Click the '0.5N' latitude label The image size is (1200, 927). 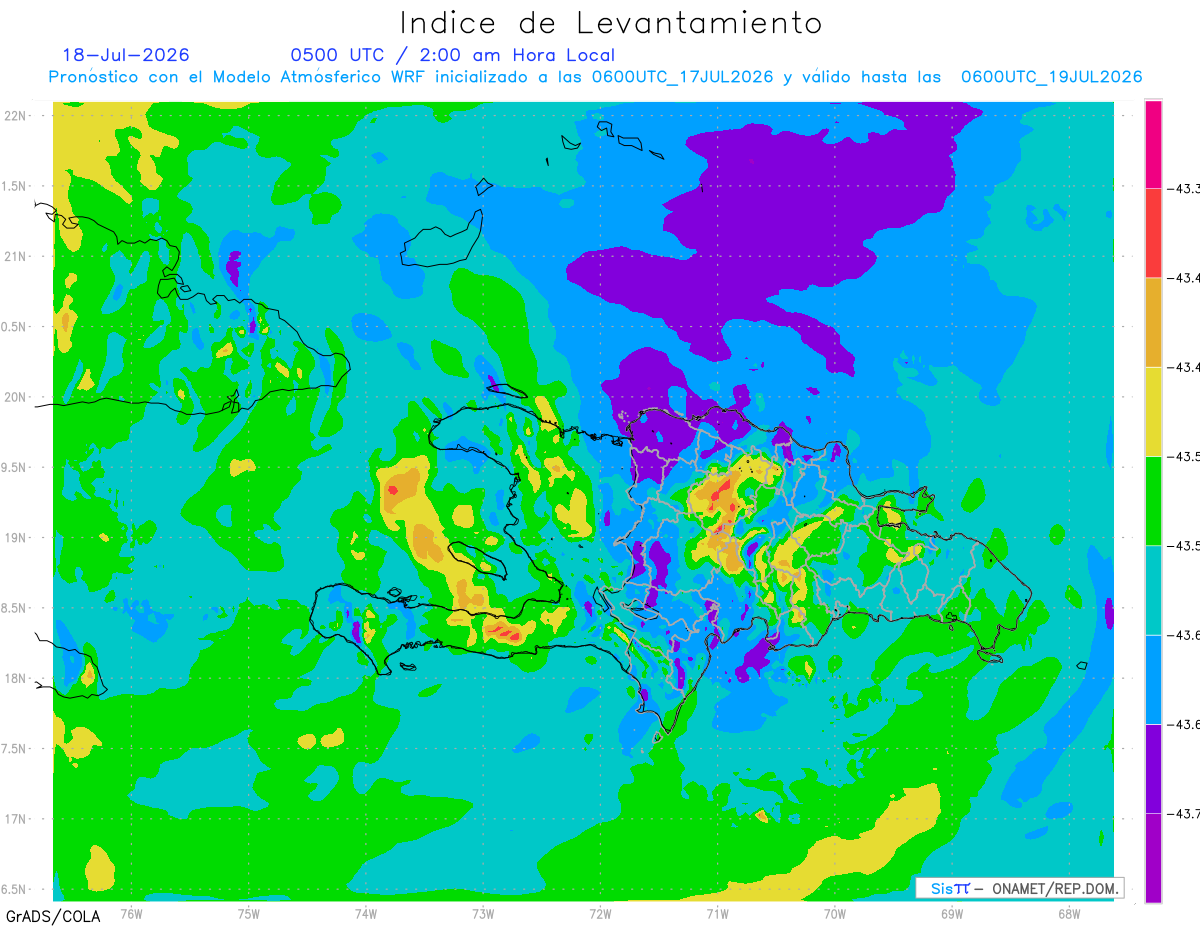pyautogui.click(x=15, y=327)
